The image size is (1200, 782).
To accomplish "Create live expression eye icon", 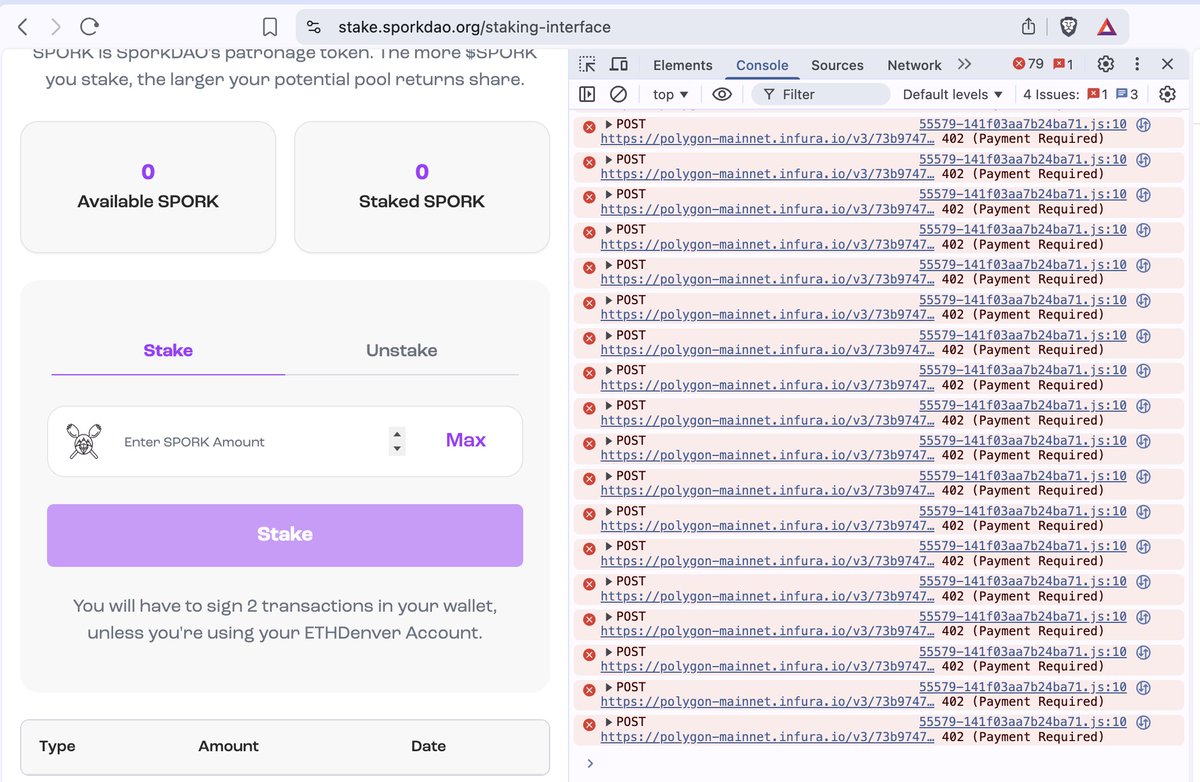I will point(722,94).
